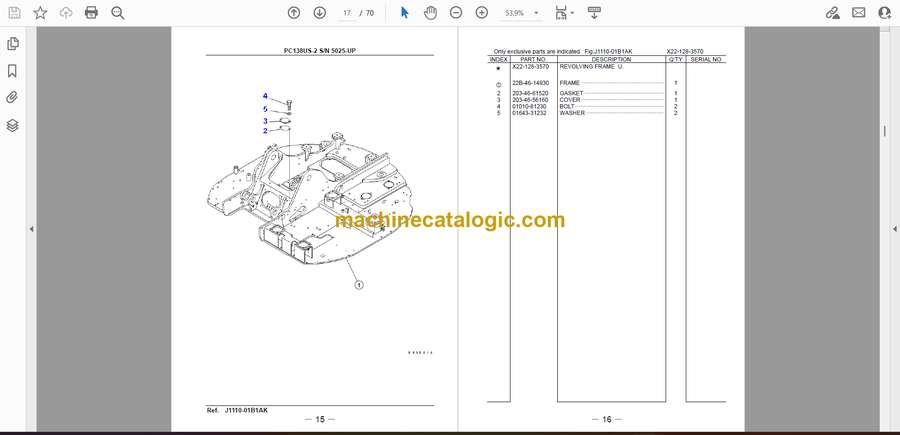Image resolution: width=900 pixels, height=435 pixels.
Task: Go to the previous page
Action: pos(294,13)
